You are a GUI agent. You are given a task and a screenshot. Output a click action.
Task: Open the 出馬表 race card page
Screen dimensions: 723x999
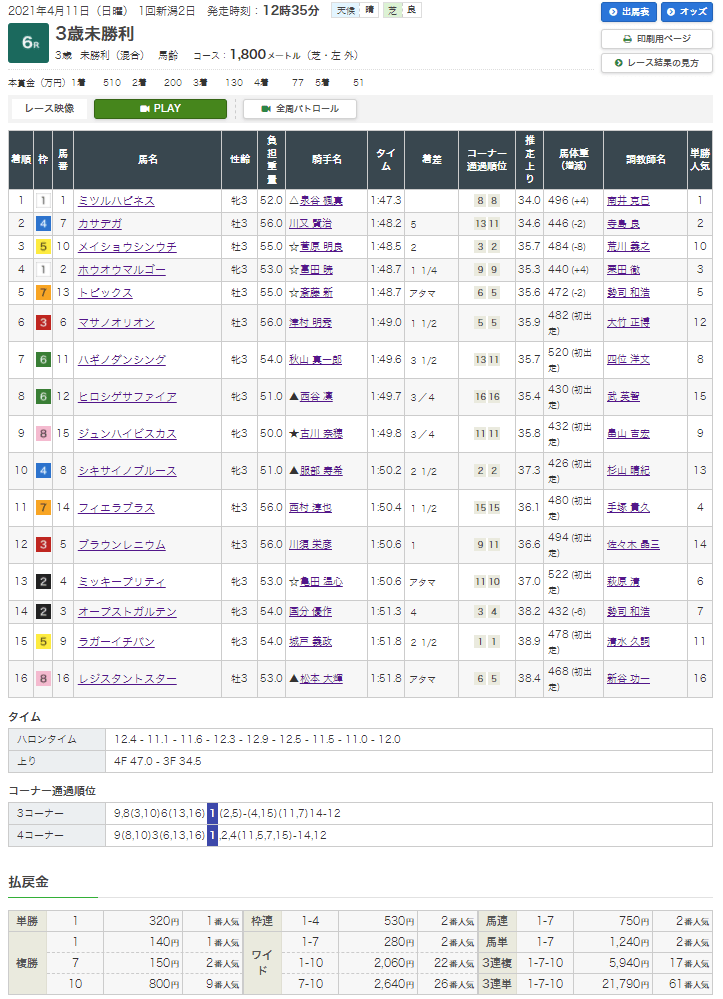click(628, 12)
